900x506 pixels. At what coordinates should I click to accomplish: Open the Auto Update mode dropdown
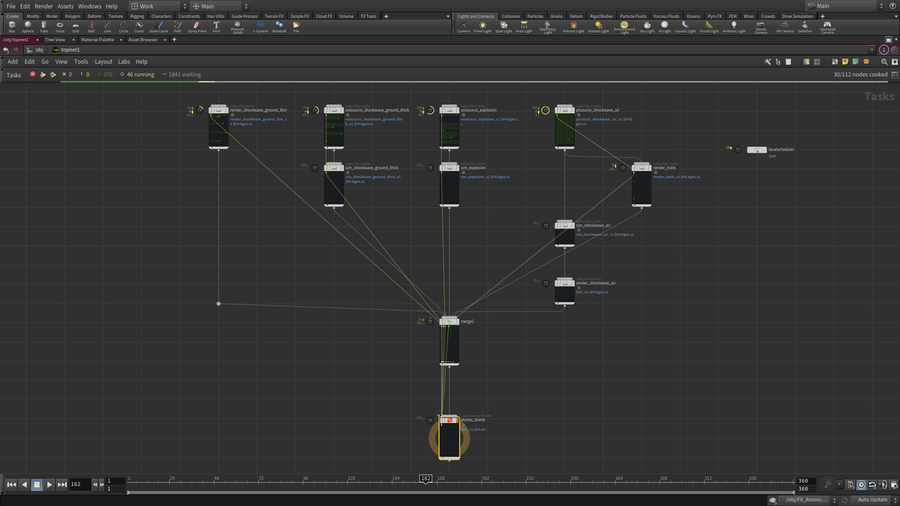point(875,500)
